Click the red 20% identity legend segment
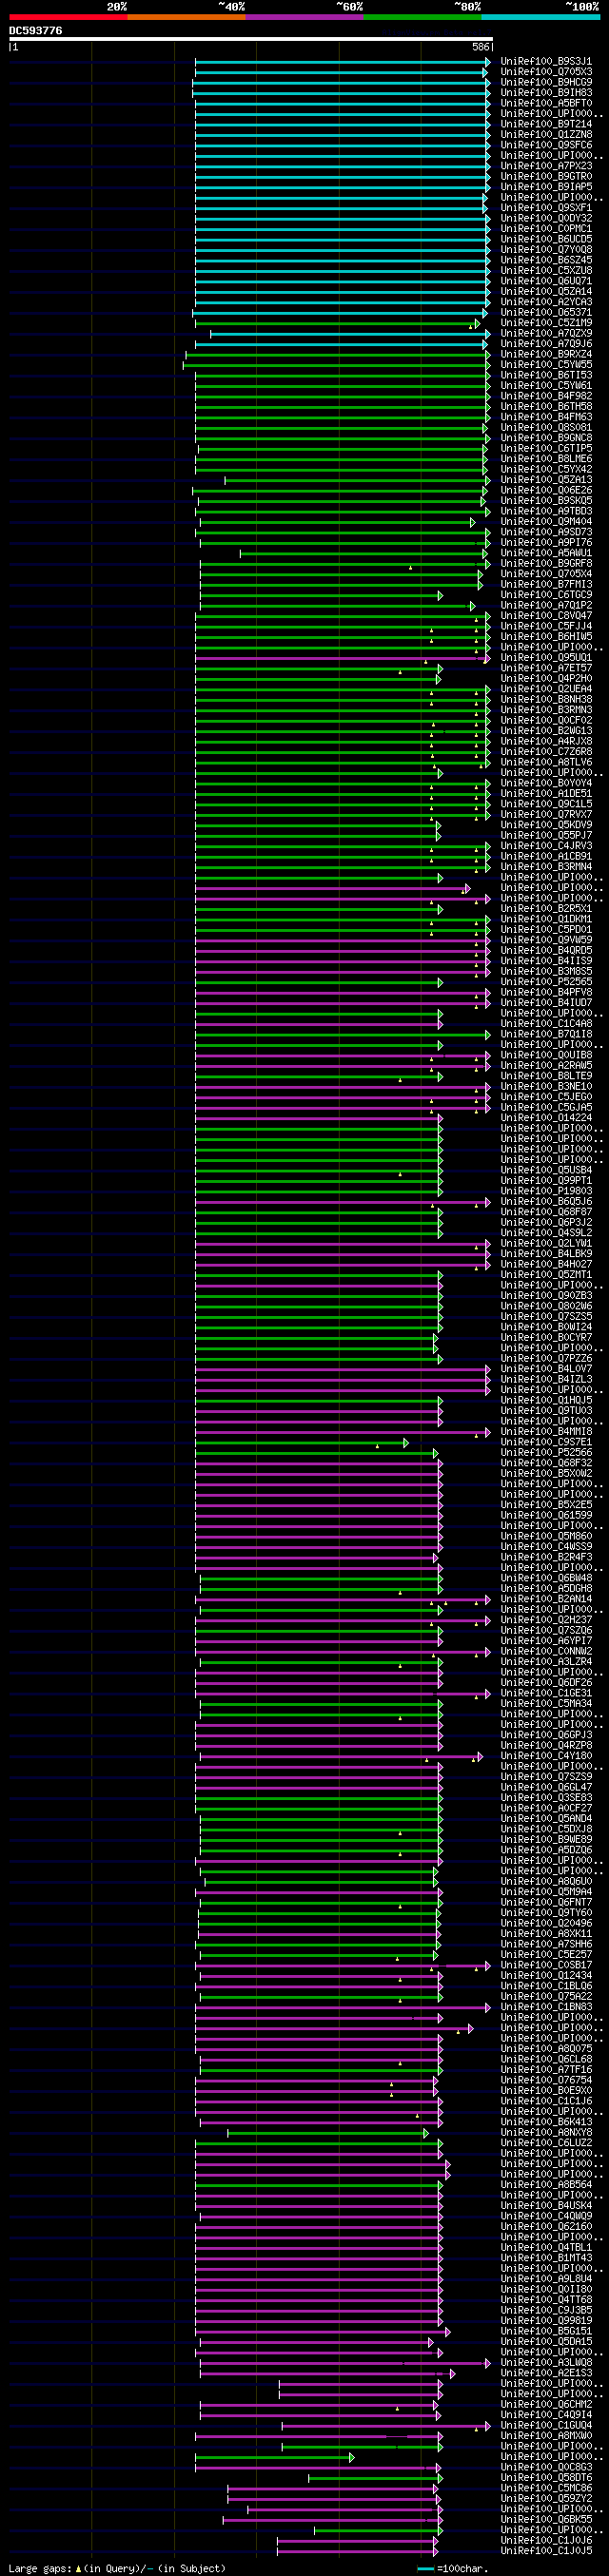 [x=68, y=17]
